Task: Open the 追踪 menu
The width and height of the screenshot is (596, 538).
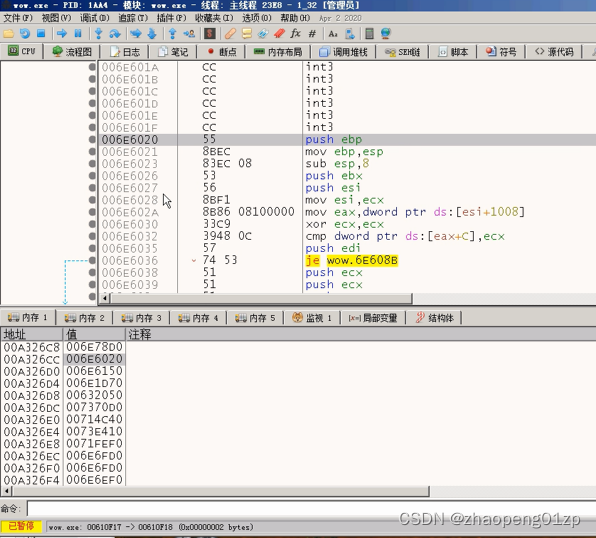Action: (x=133, y=18)
